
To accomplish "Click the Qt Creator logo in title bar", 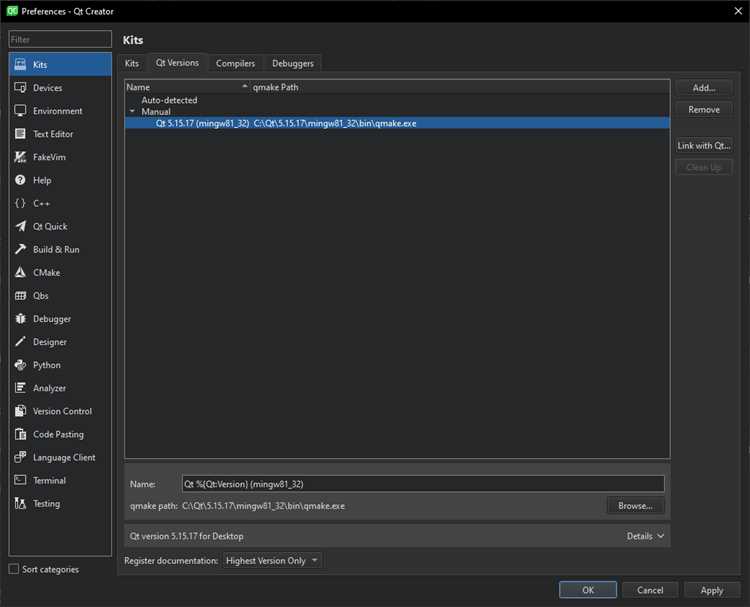I will [12, 11].
